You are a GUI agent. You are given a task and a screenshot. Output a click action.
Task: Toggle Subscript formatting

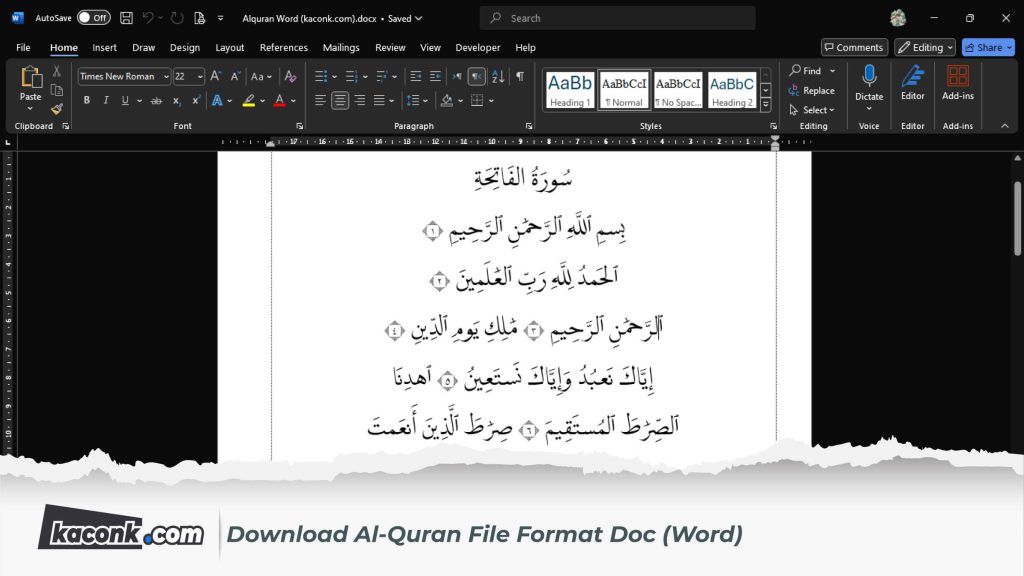[x=176, y=101]
